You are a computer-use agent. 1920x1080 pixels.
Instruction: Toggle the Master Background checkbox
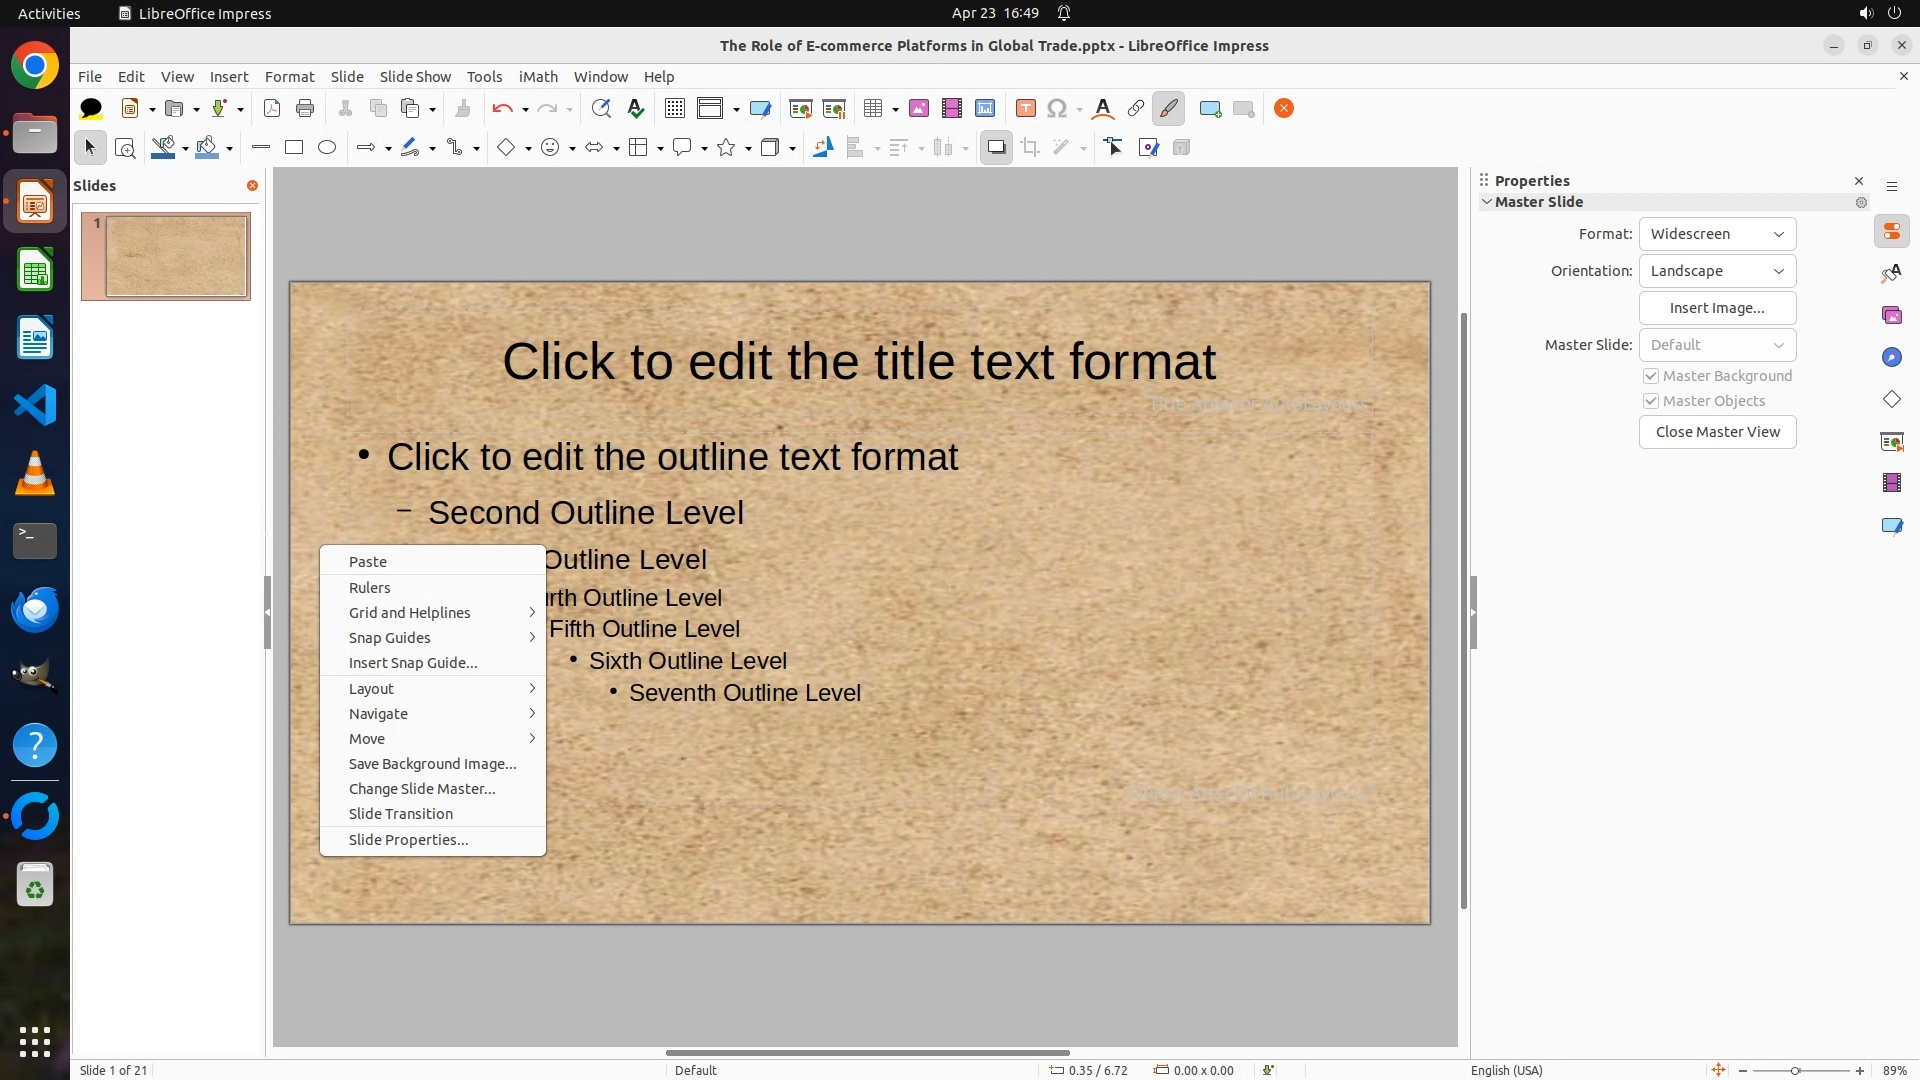point(1651,376)
